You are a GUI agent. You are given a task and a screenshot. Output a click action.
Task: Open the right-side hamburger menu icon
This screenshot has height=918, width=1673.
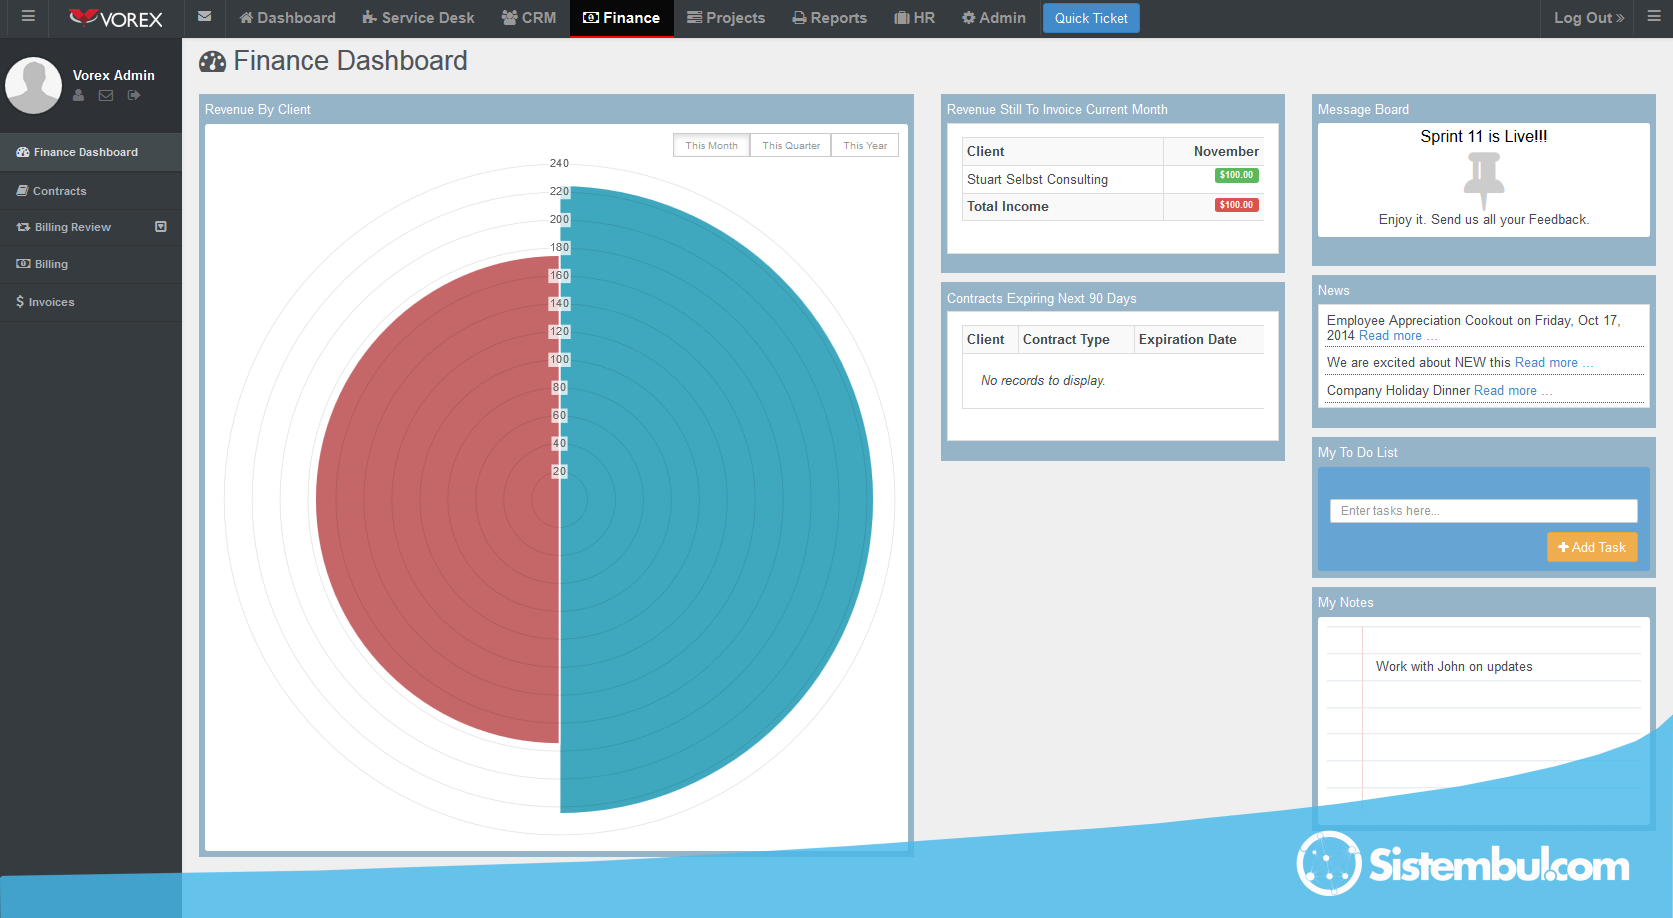(x=1654, y=17)
